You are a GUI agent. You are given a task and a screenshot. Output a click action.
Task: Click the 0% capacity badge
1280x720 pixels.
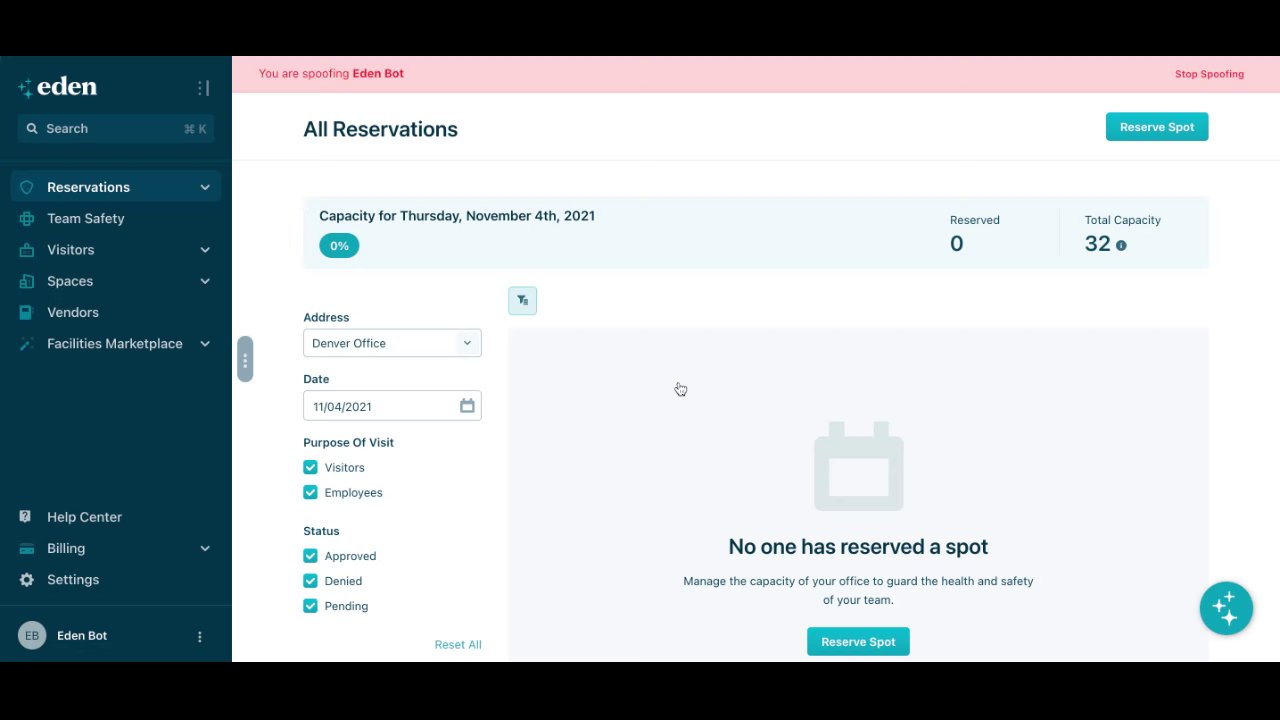point(339,246)
